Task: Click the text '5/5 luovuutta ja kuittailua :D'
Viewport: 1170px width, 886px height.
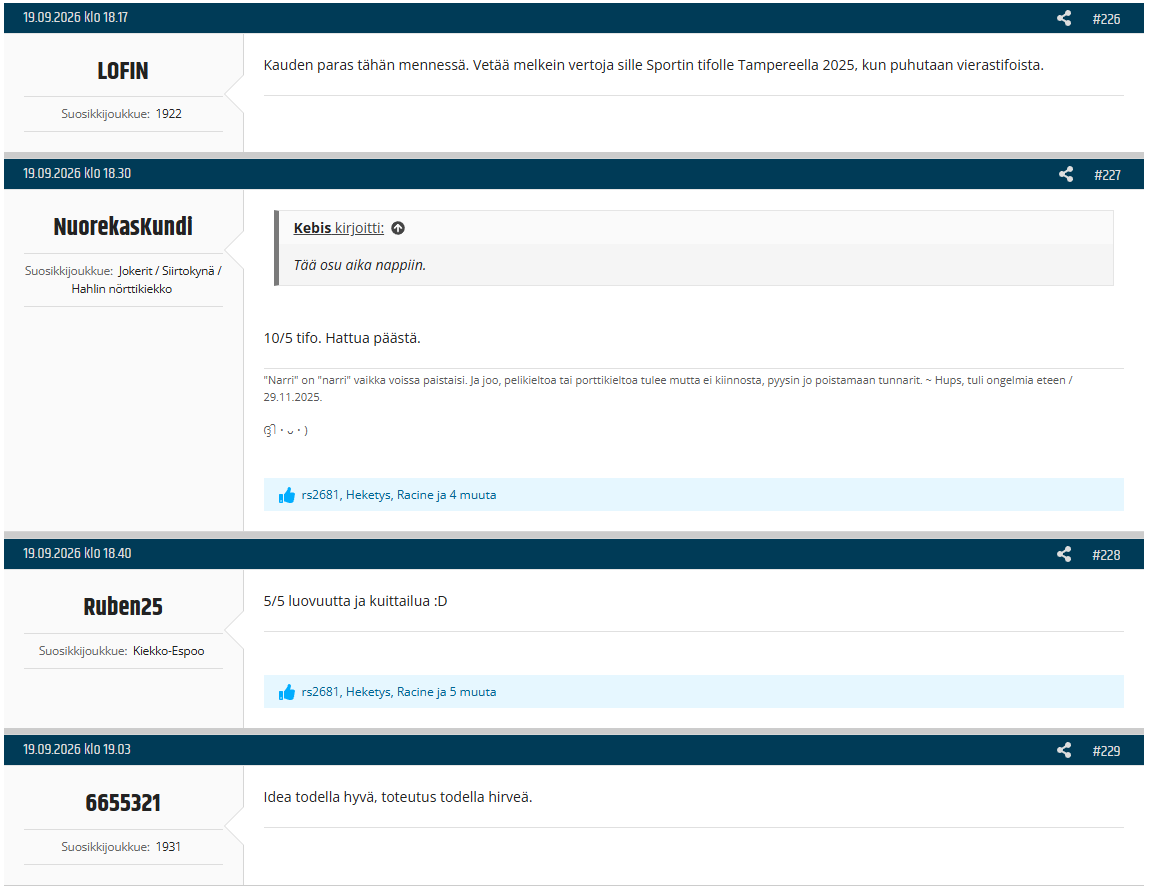Action: click(x=355, y=601)
